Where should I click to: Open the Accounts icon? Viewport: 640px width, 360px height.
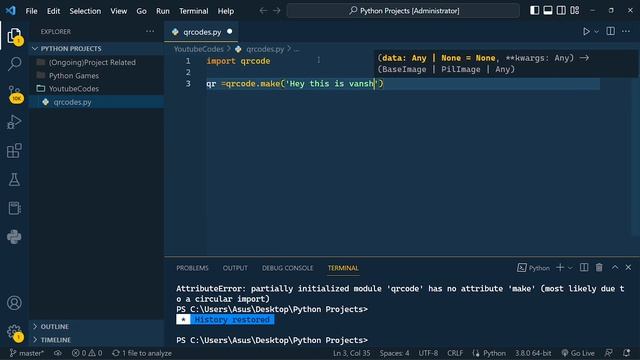(x=14, y=303)
